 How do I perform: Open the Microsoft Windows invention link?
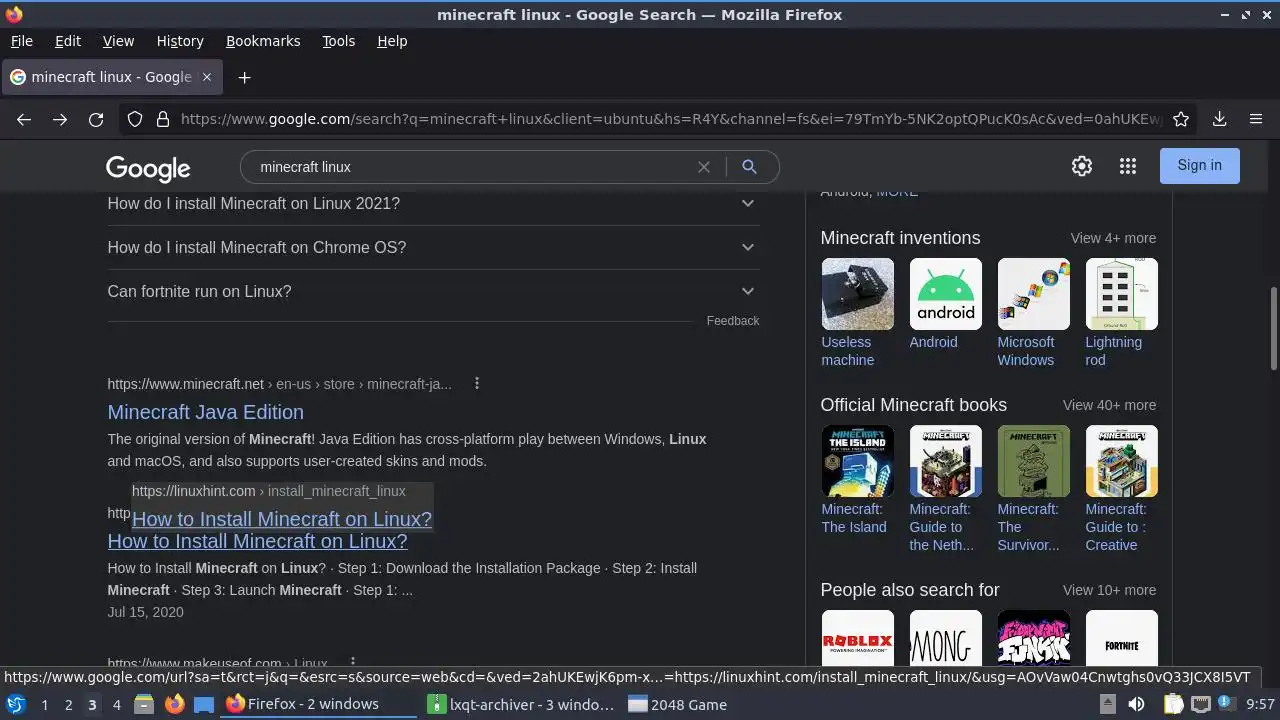coord(1025,351)
